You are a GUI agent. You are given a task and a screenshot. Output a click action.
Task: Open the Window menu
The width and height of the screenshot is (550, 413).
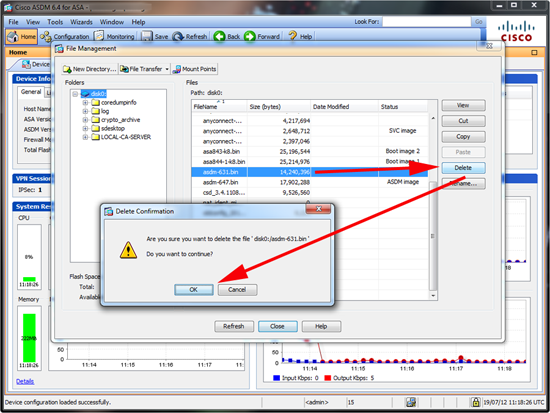[x=112, y=22]
